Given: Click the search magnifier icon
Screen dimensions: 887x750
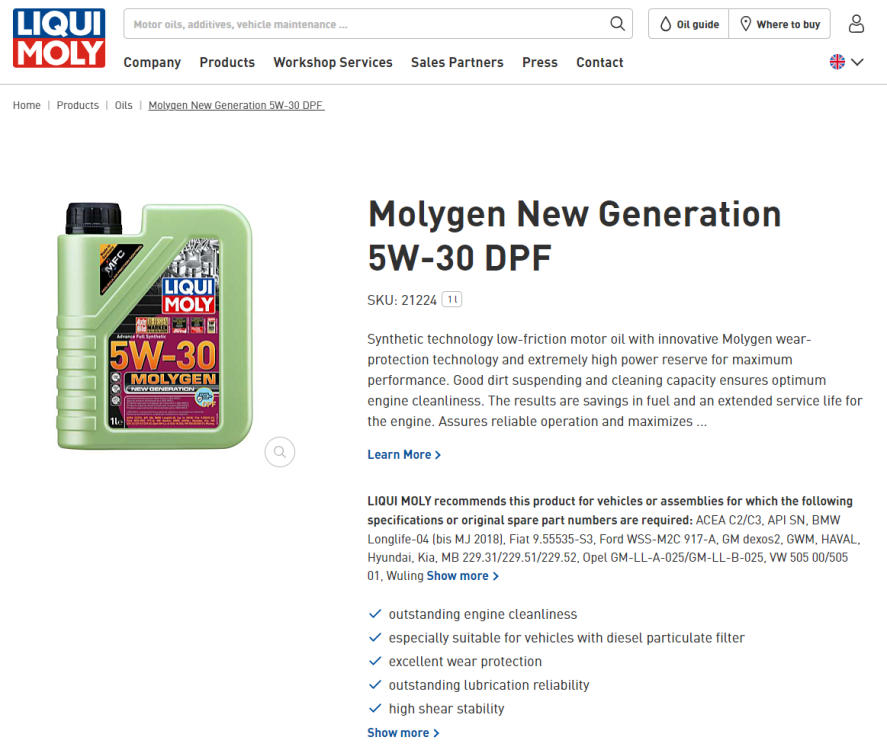Looking at the screenshot, I should 617,24.
